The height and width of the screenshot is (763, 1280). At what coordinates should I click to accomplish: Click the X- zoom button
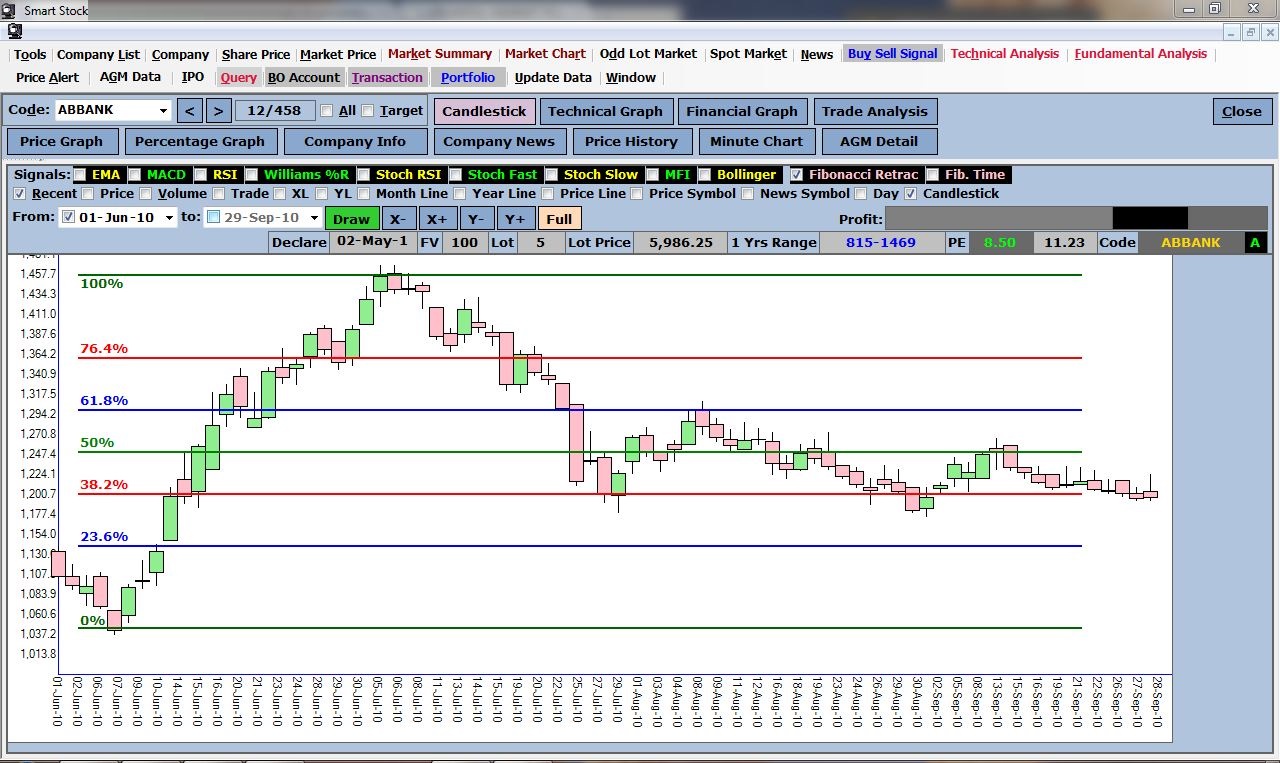coord(397,218)
